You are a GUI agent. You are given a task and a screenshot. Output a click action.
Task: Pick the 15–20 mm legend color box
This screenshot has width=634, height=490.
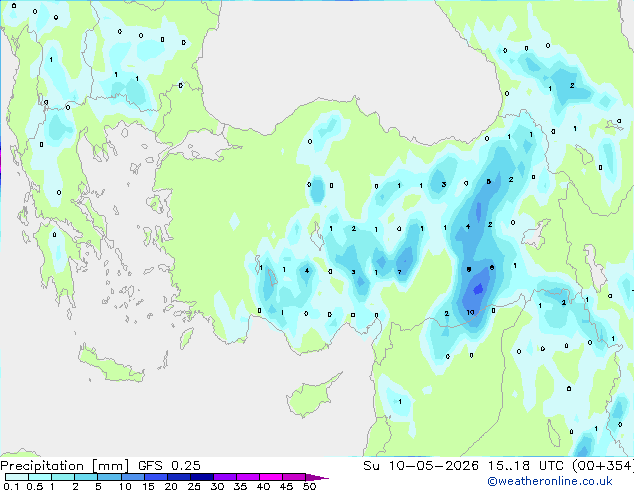(156, 477)
